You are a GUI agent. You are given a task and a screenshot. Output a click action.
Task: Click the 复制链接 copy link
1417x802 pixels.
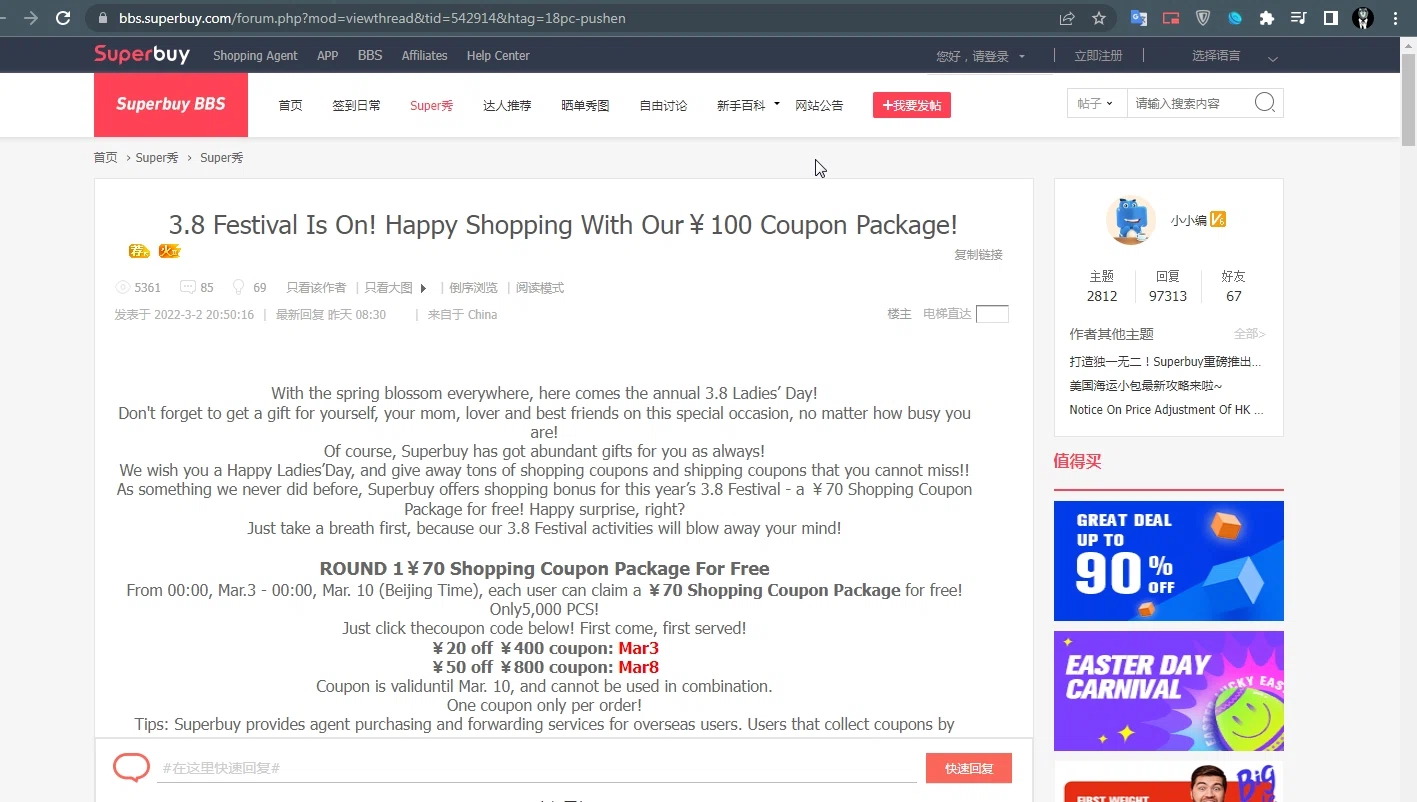point(978,255)
